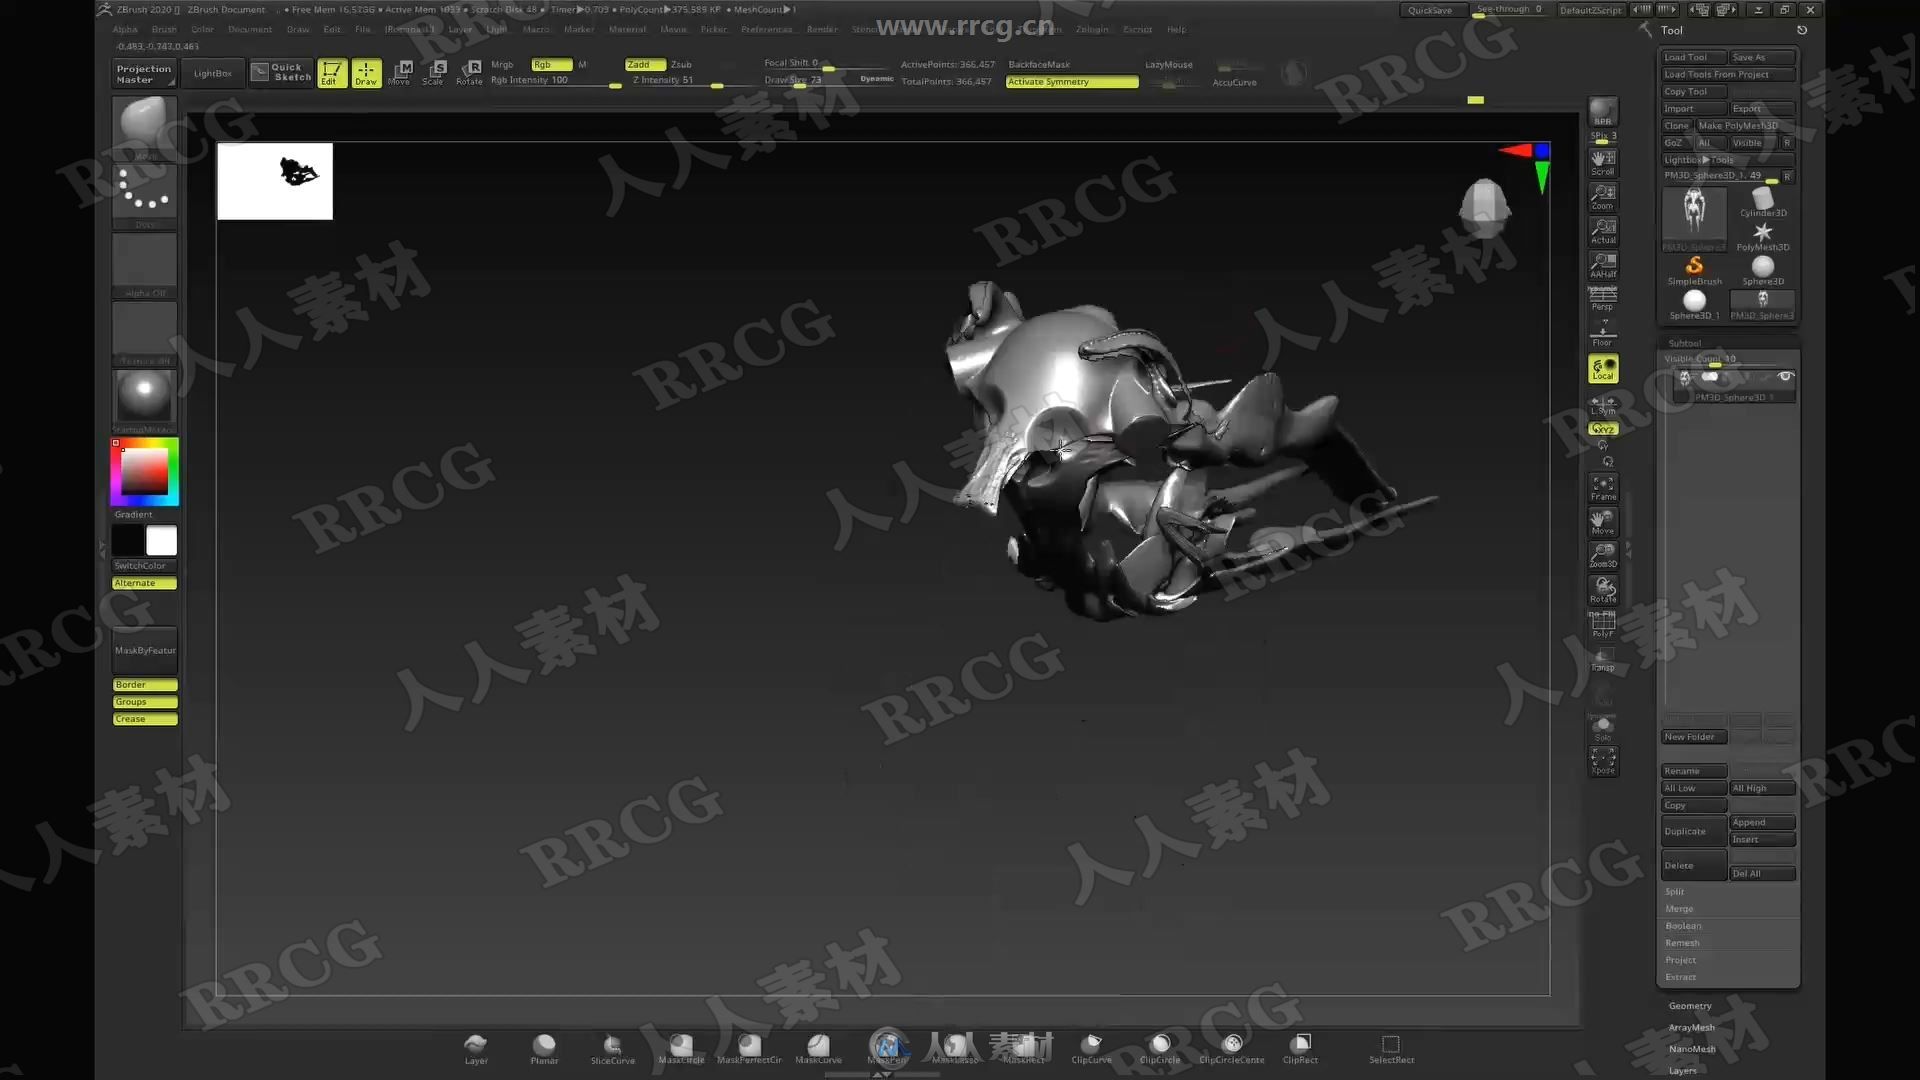Expand the Split subtool section
This screenshot has height=1080, width=1920.
point(1674,892)
